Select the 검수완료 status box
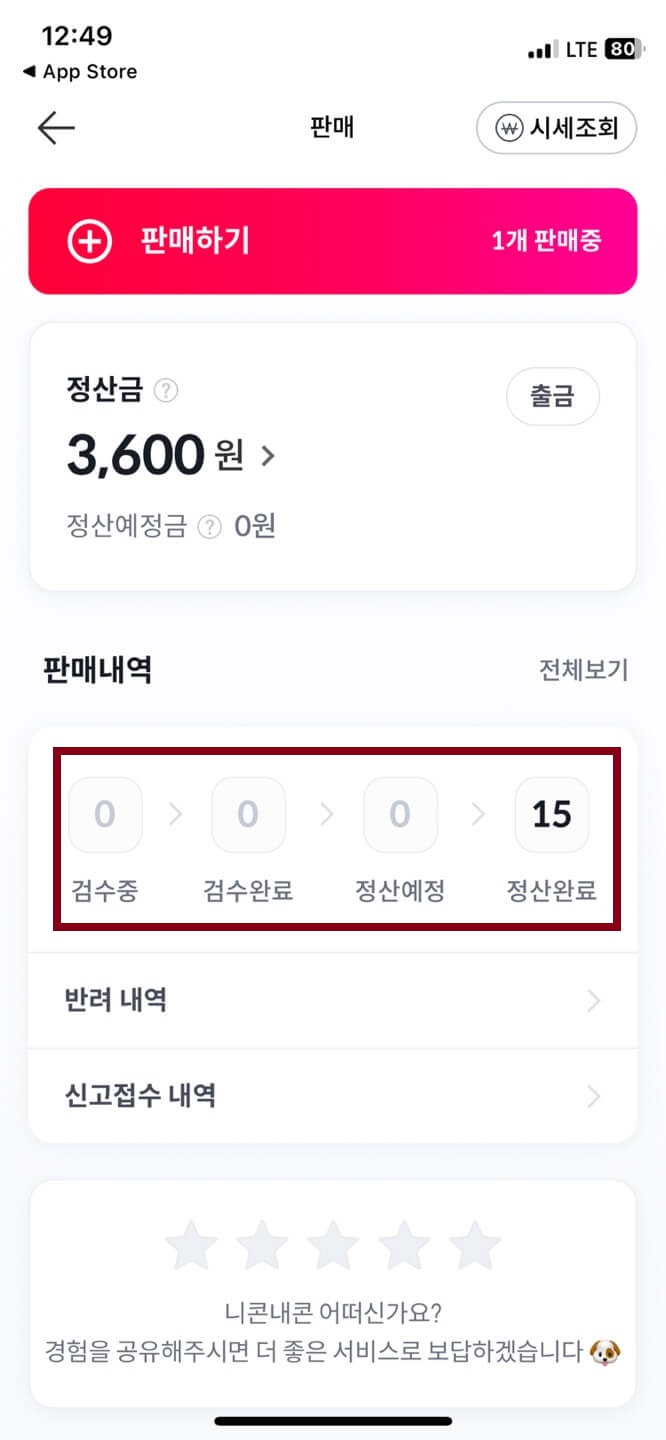666x1440 pixels. pyautogui.click(x=248, y=814)
